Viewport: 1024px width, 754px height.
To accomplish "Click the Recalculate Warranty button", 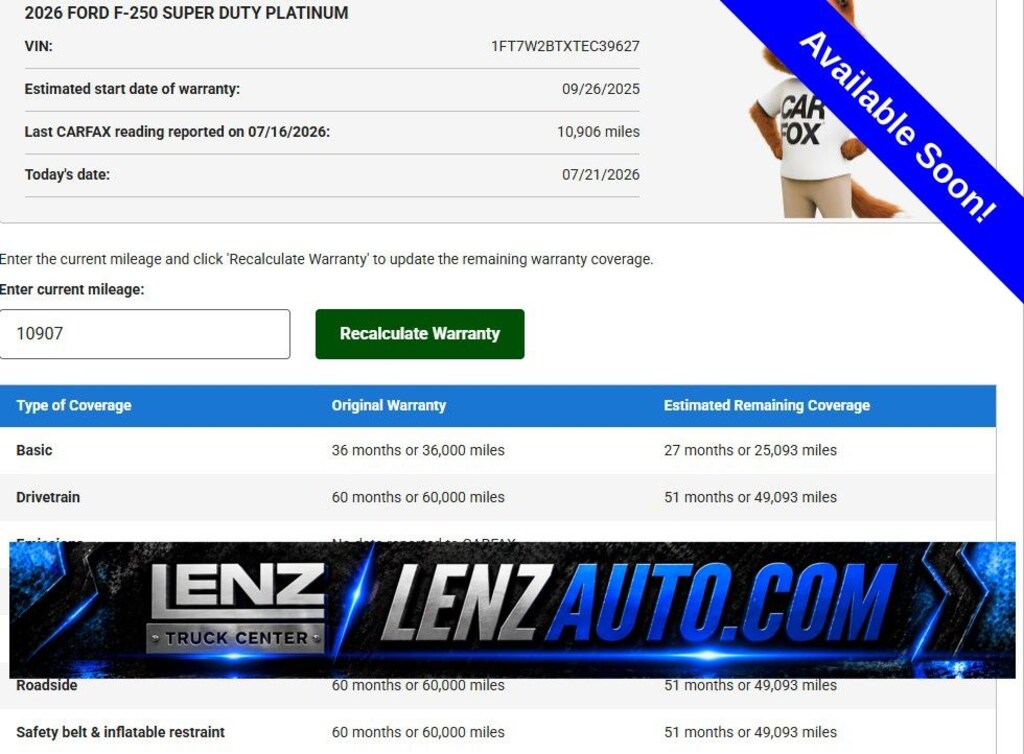I will click(419, 334).
